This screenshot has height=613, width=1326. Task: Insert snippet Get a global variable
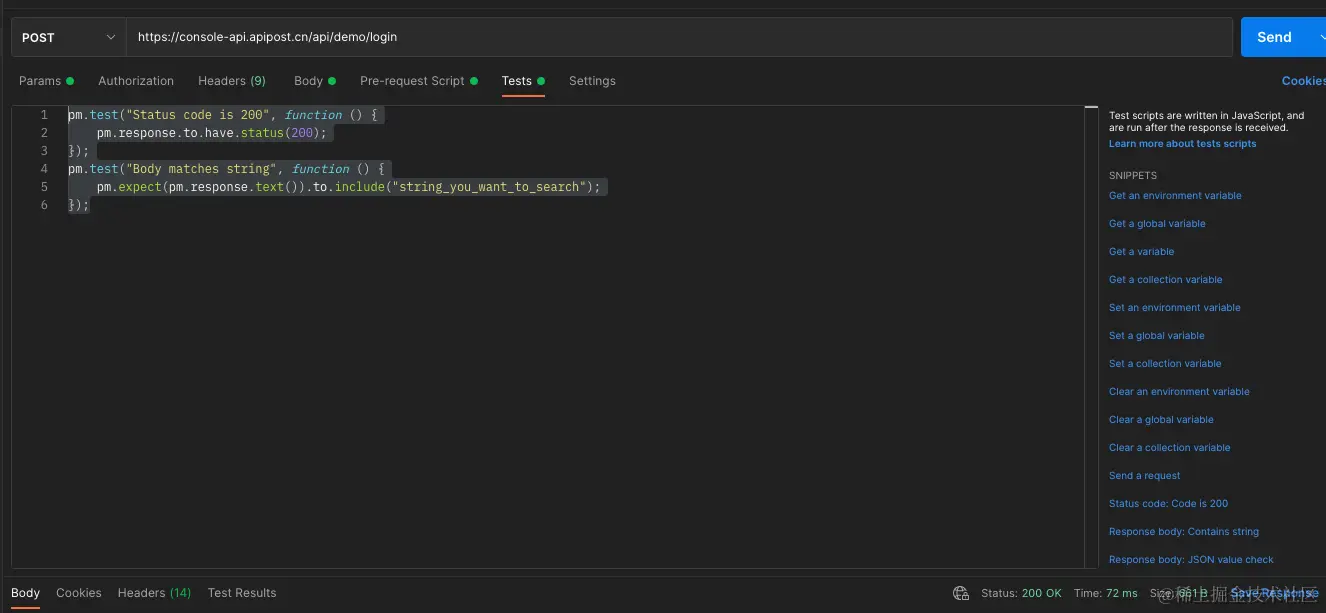(x=1157, y=224)
